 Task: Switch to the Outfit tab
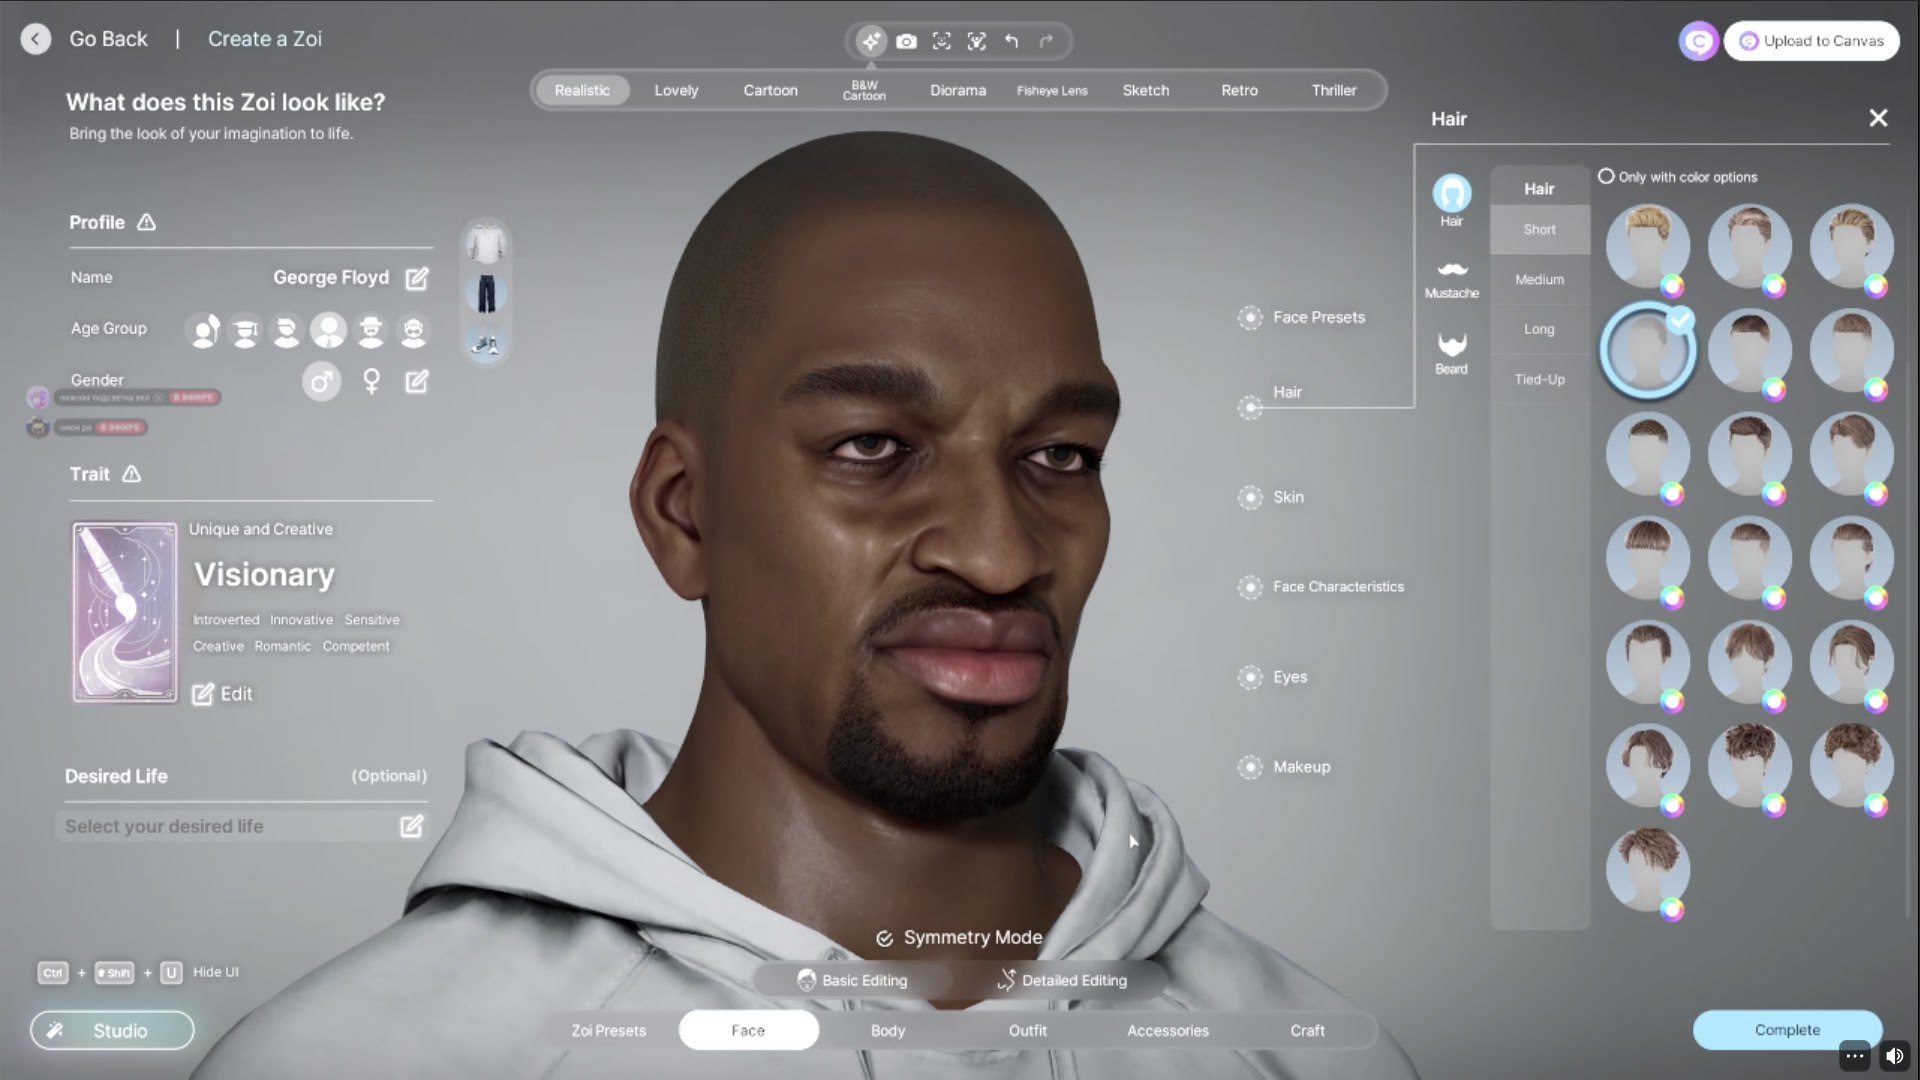tap(1028, 1031)
